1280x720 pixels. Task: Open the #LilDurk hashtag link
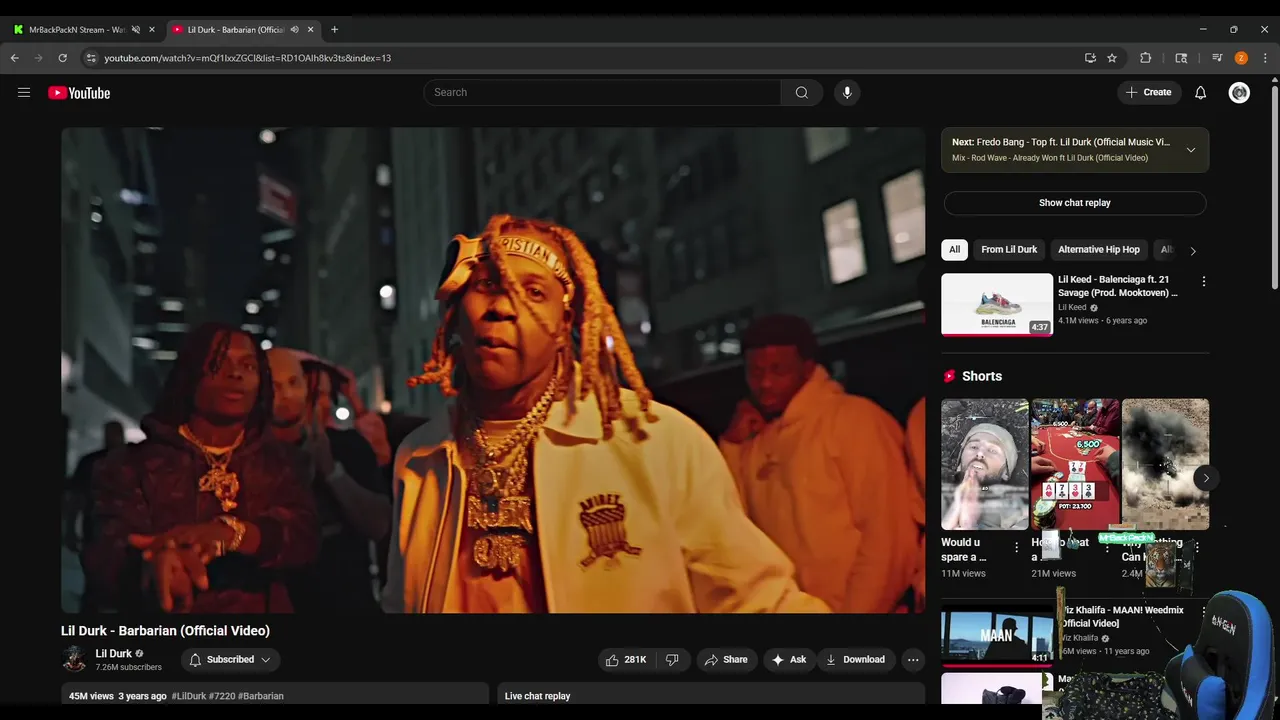[189, 696]
